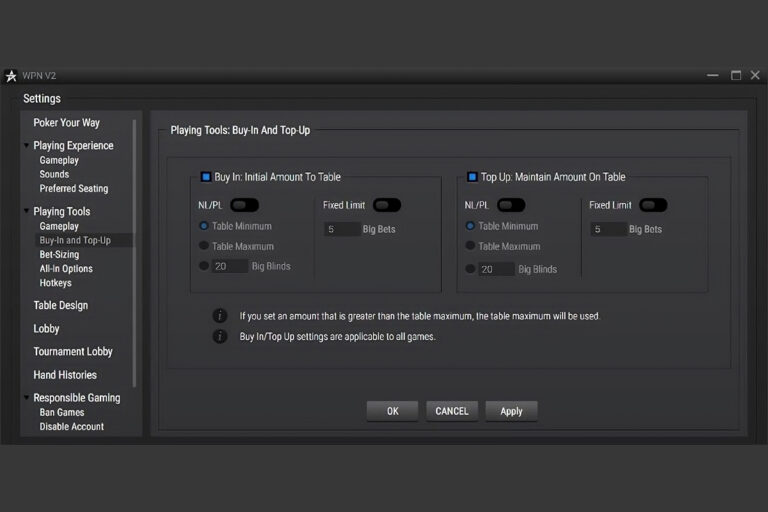Click the OK button
768x512 pixels.
(392, 411)
